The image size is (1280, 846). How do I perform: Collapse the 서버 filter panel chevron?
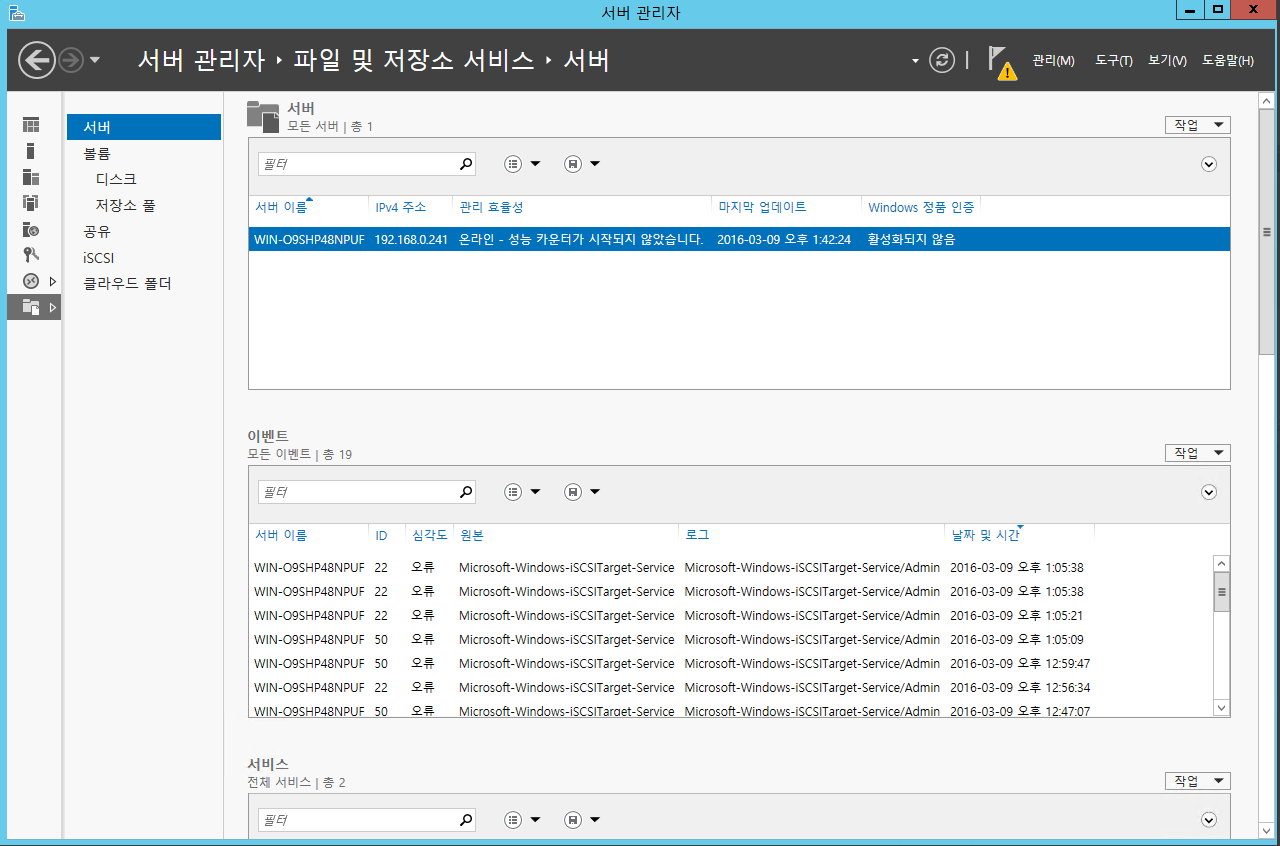tap(1208, 164)
